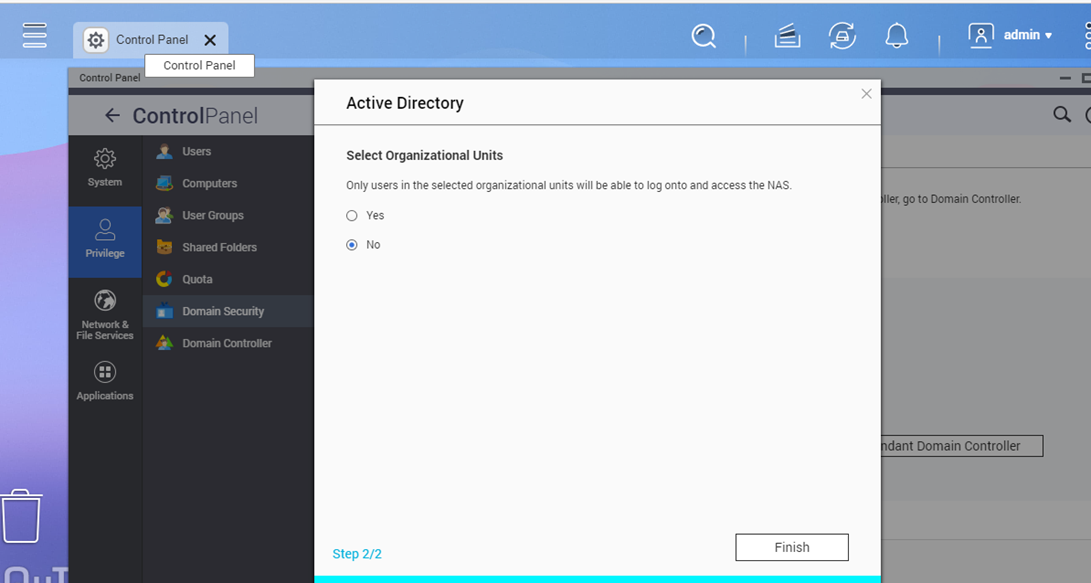Viewport: 1091px width, 583px height.
Task: Minimize the Control Panel window
Action: 1065,78
